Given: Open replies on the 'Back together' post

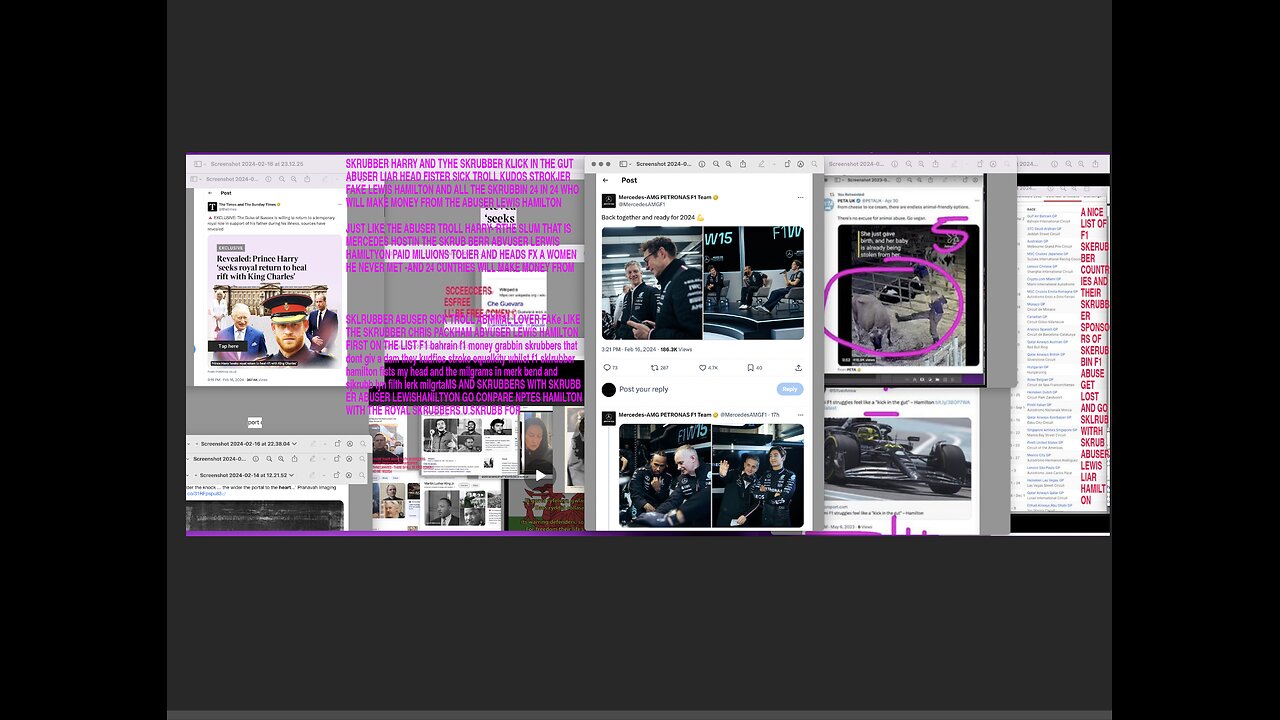Looking at the screenshot, I should [x=607, y=368].
